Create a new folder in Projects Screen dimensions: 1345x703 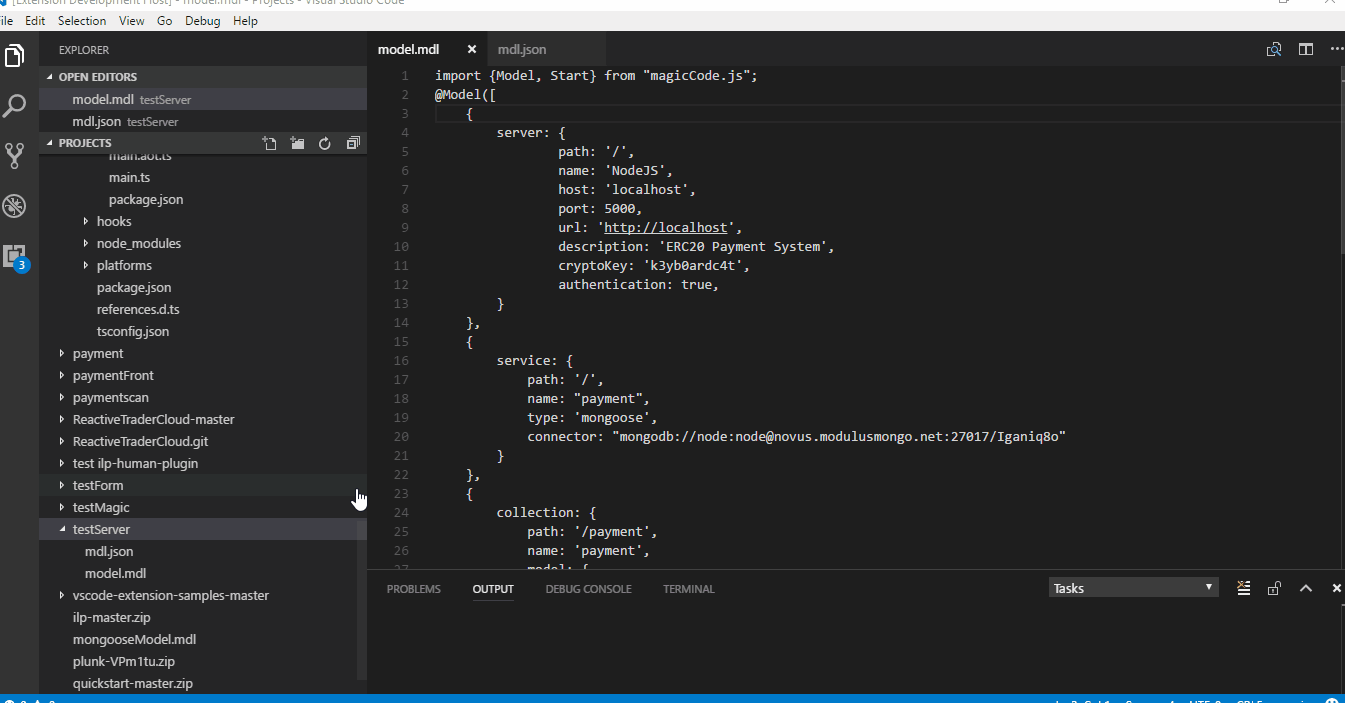[x=297, y=143]
